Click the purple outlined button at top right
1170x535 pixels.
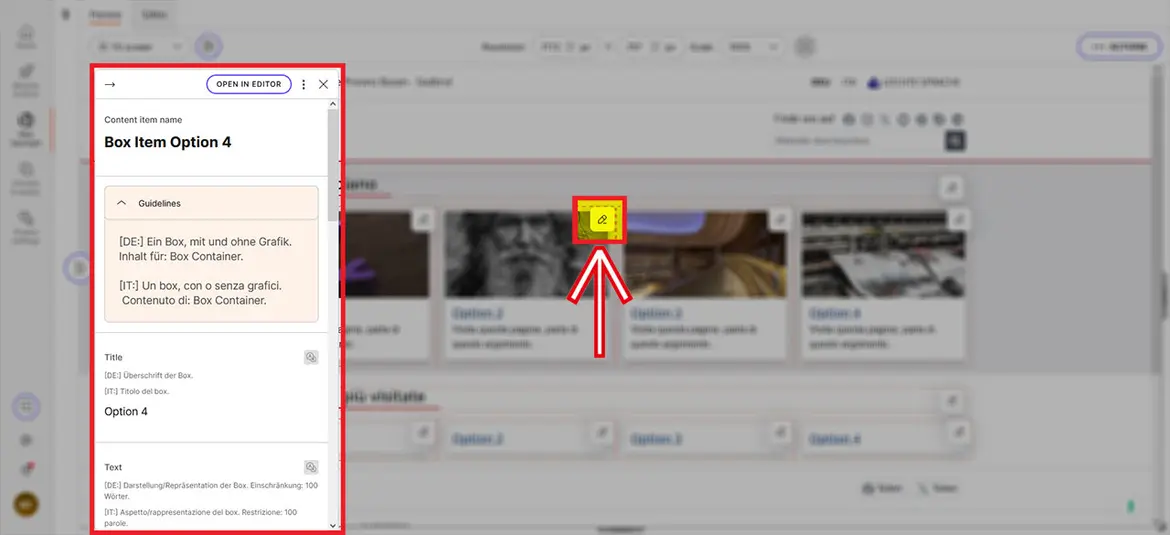tap(1117, 47)
